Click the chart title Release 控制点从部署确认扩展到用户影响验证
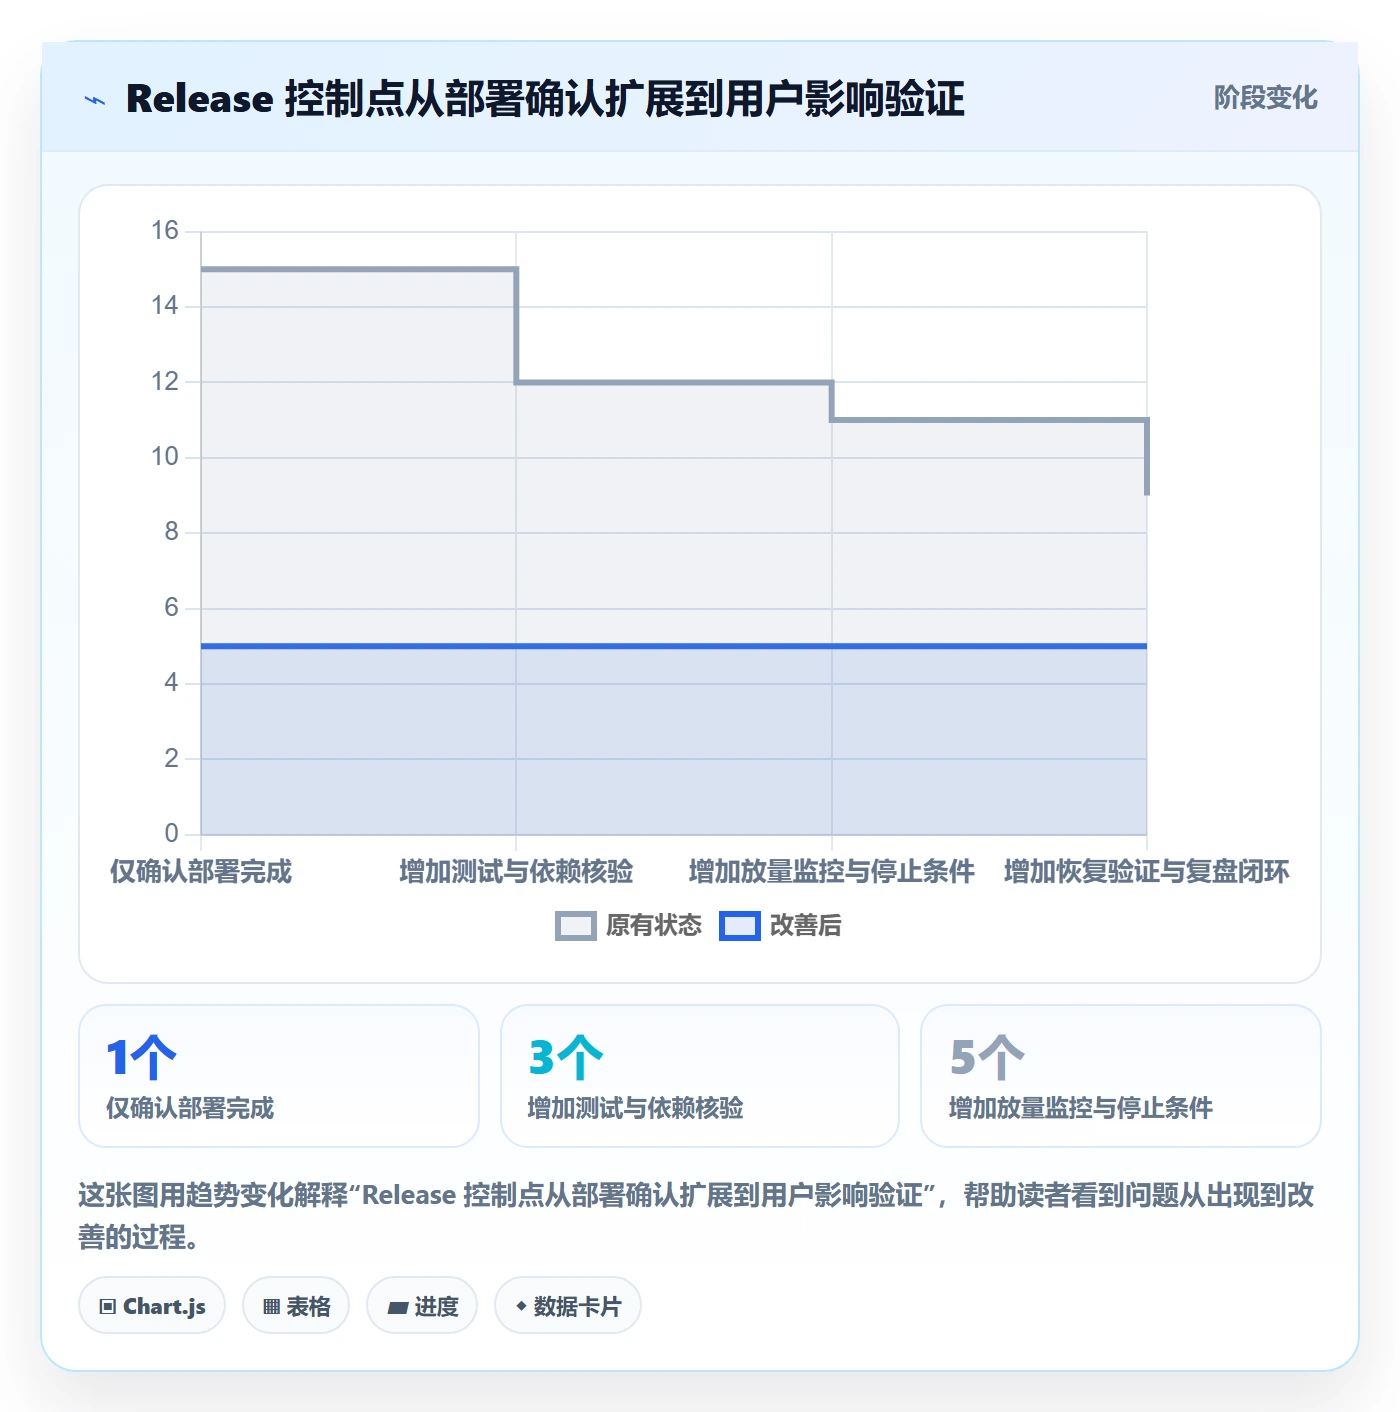Image resolution: width=1400 pixels, height=1412 pixels. click(x=545, y=99)
